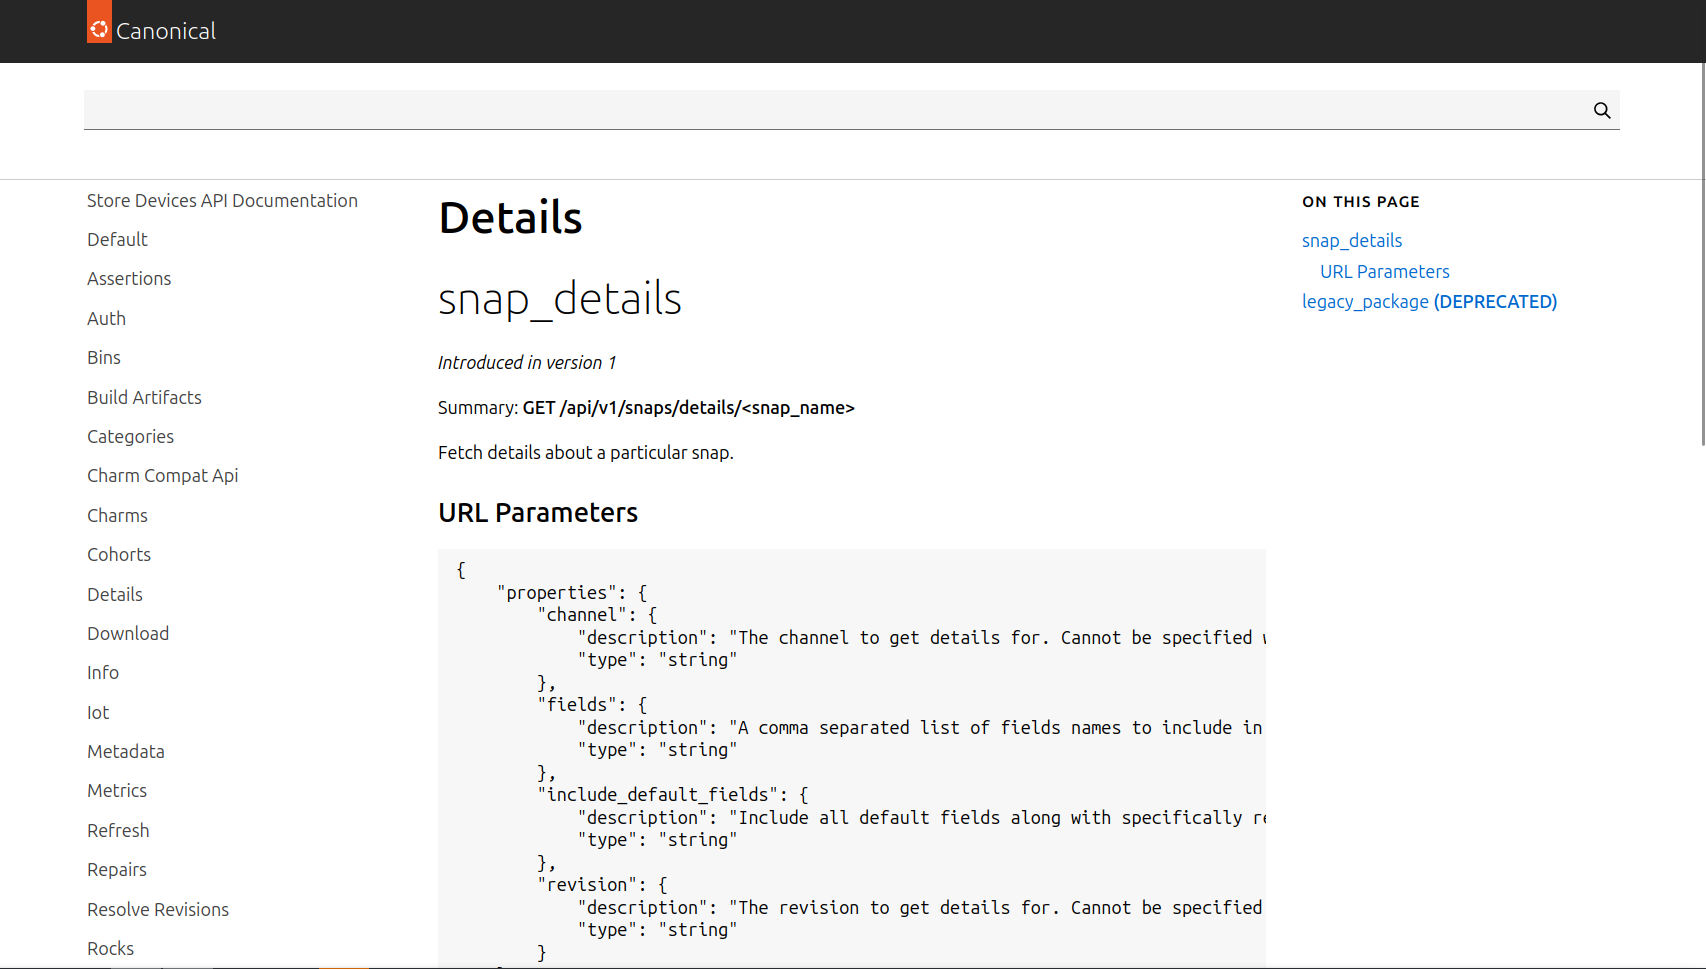Image resolution: width=1706 pixels, height=969 pixels.
Task: Open legacy_package (DEPRECATED) anchor link
Action: pyautogui.click(x=1429, y=302)
